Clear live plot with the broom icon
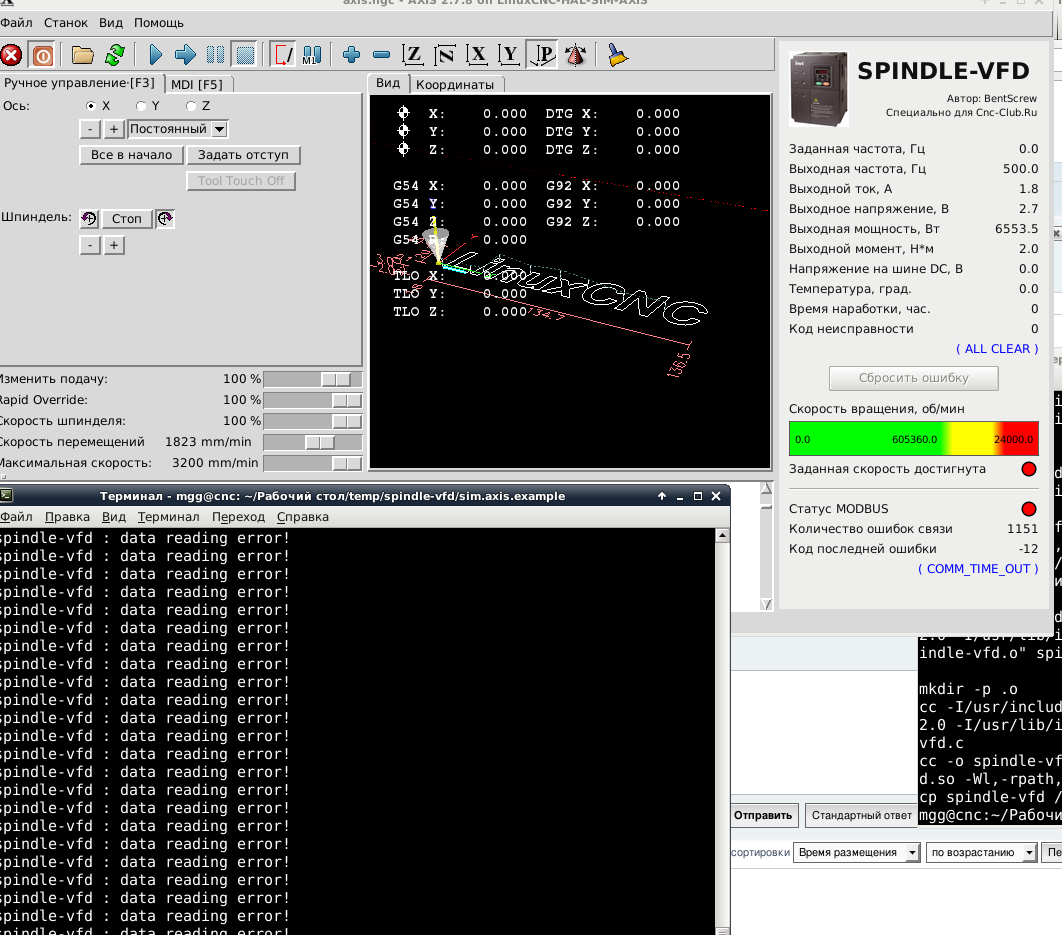The width and height of the screenshot is (1062, 935). coord(618,55)
